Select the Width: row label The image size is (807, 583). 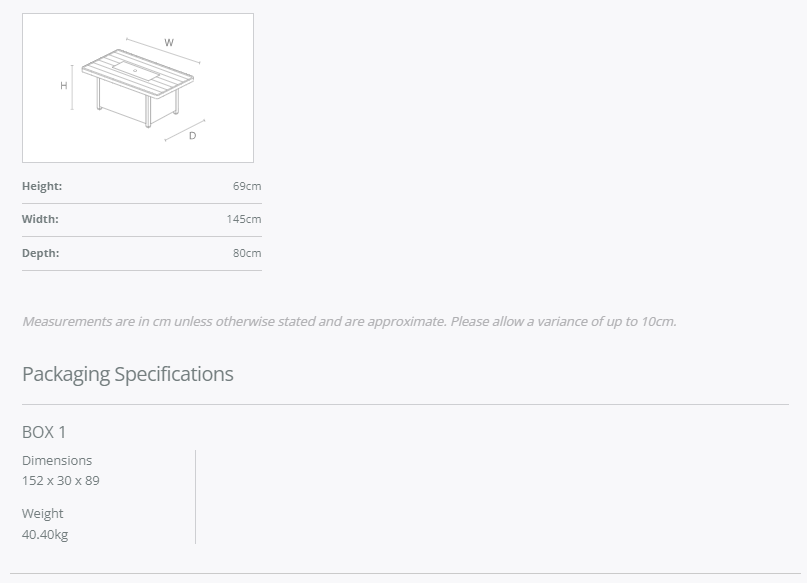[x=40, y=219]
